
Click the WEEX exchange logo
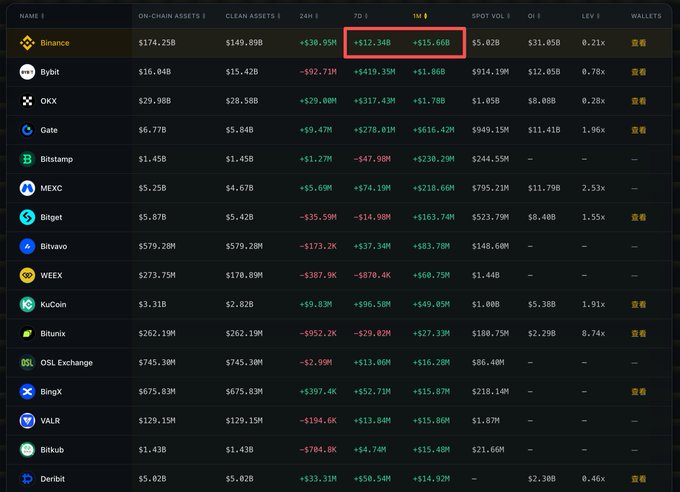coord(27,275)
